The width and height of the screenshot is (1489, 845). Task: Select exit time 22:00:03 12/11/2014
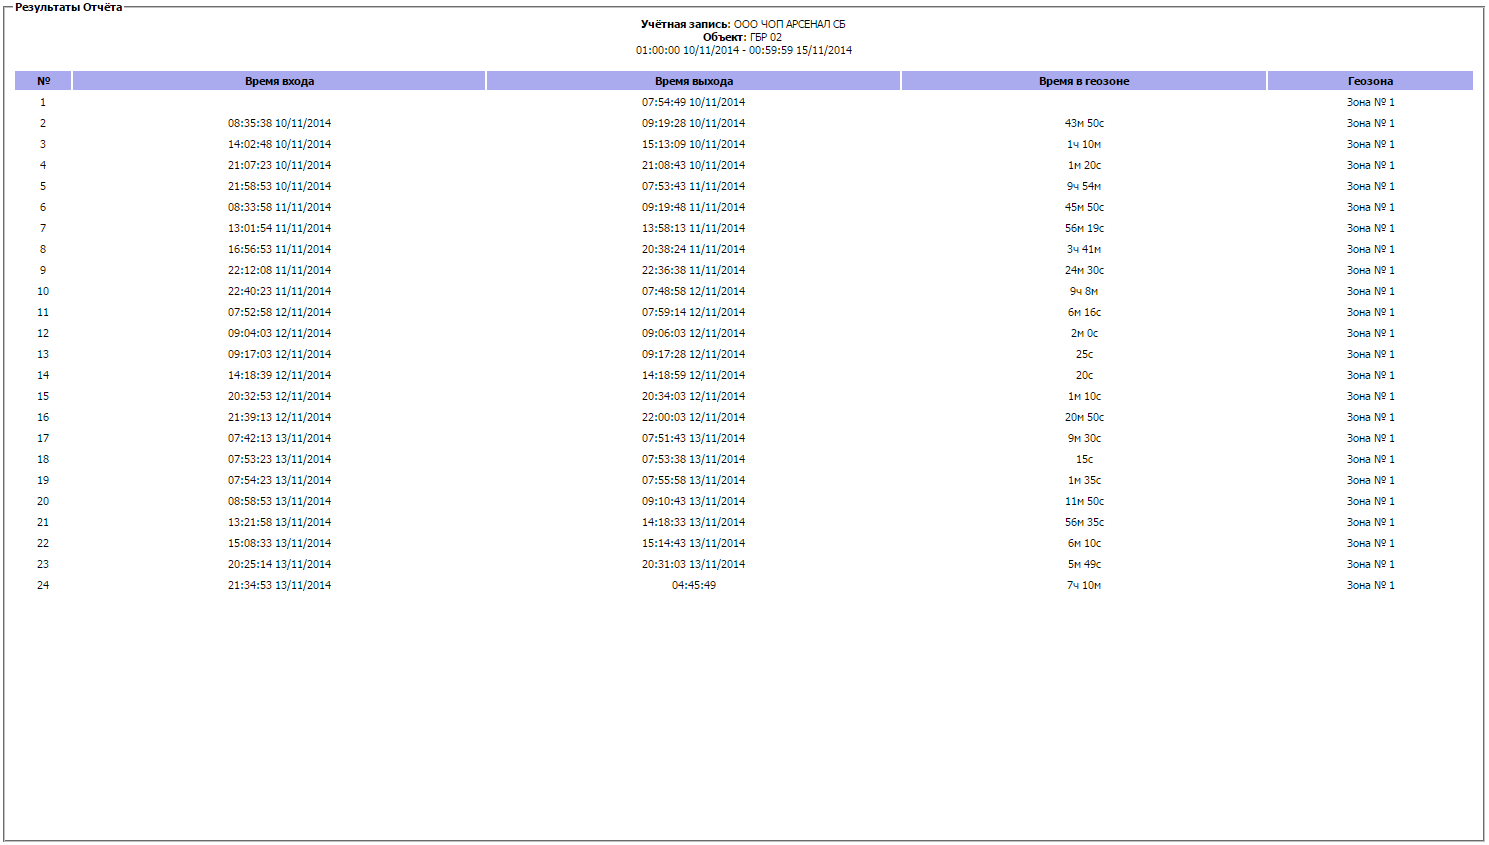tap(693, 417)
